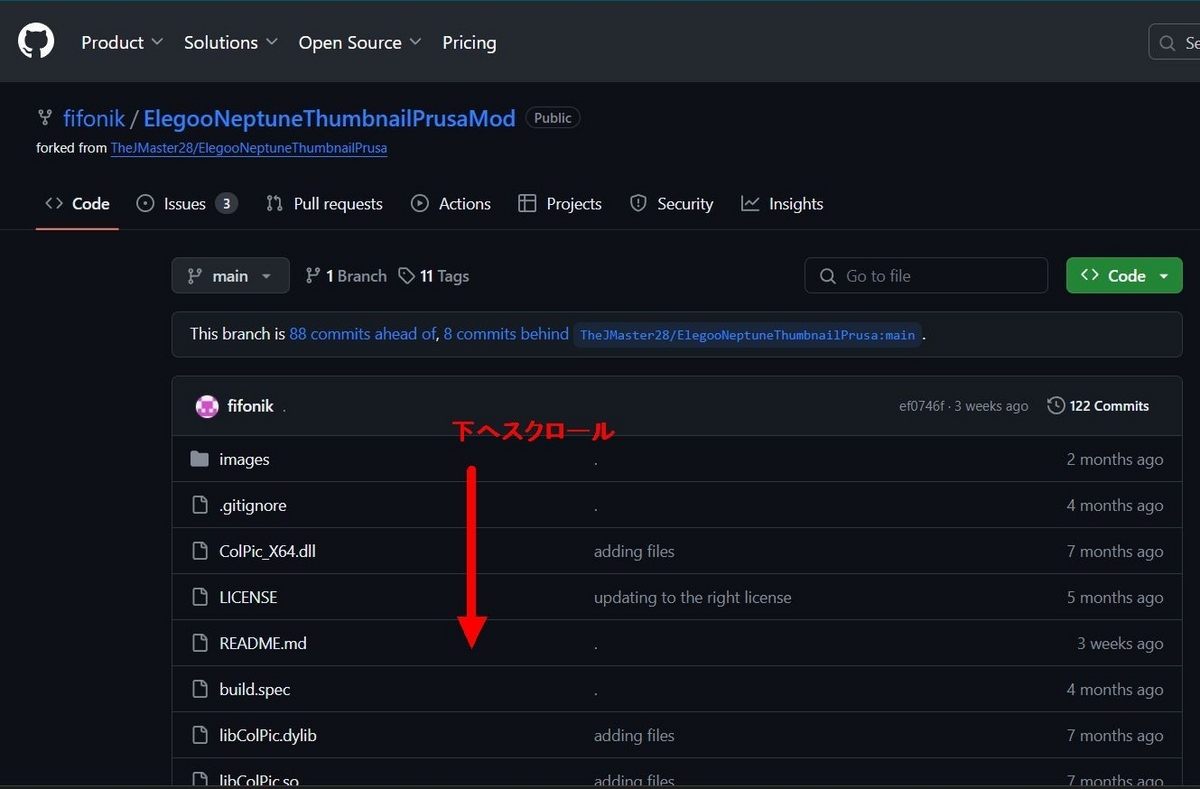Open the LICENSE file
The width and height of the screenshot is (1200, 789).
click(x=248, y=598)
